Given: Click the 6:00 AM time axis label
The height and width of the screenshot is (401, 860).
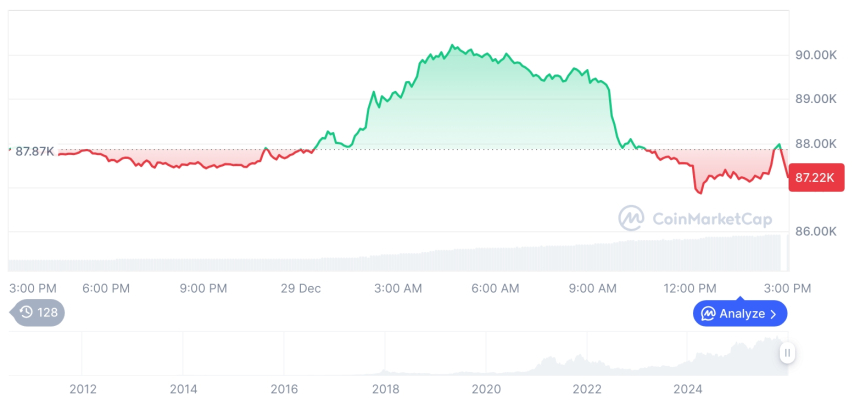Looking at the screenshot, I should click(495, 288).
